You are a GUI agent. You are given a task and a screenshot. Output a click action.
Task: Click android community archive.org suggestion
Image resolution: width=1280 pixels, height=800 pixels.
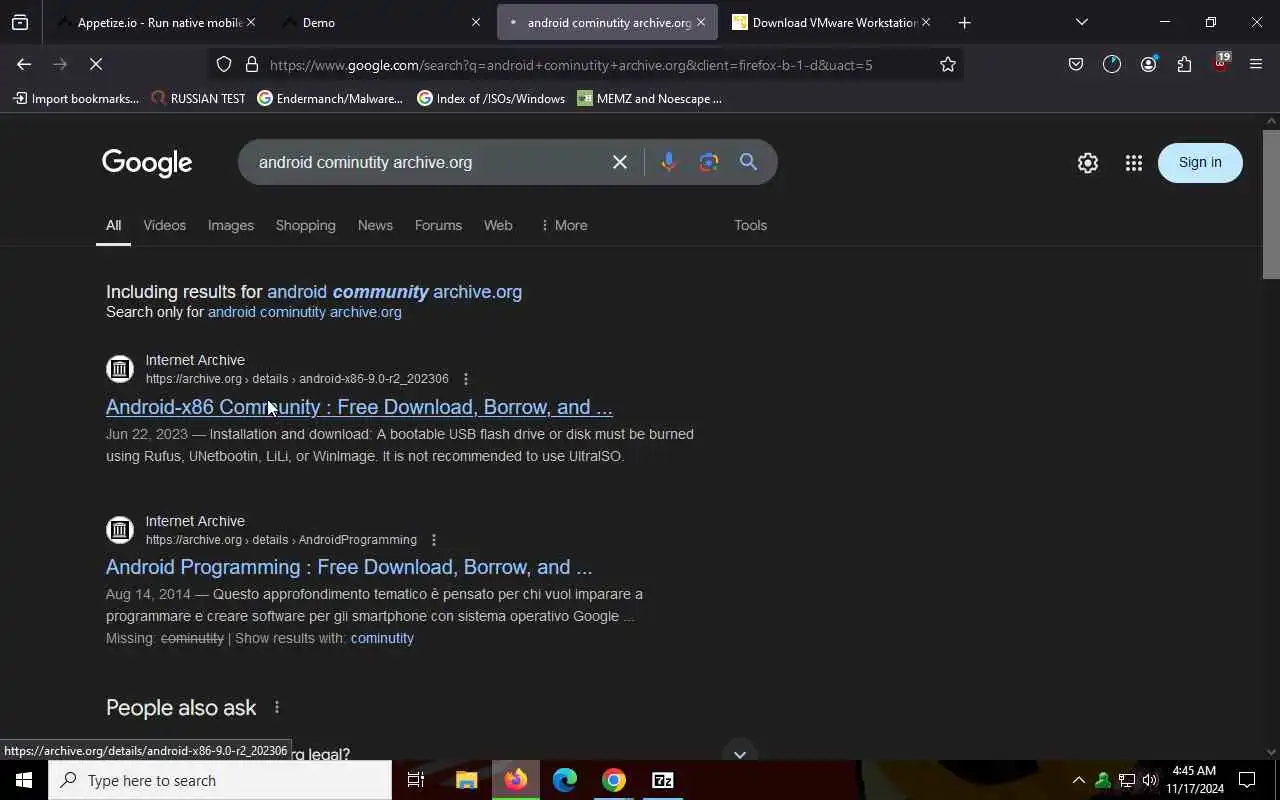(394, 292)
